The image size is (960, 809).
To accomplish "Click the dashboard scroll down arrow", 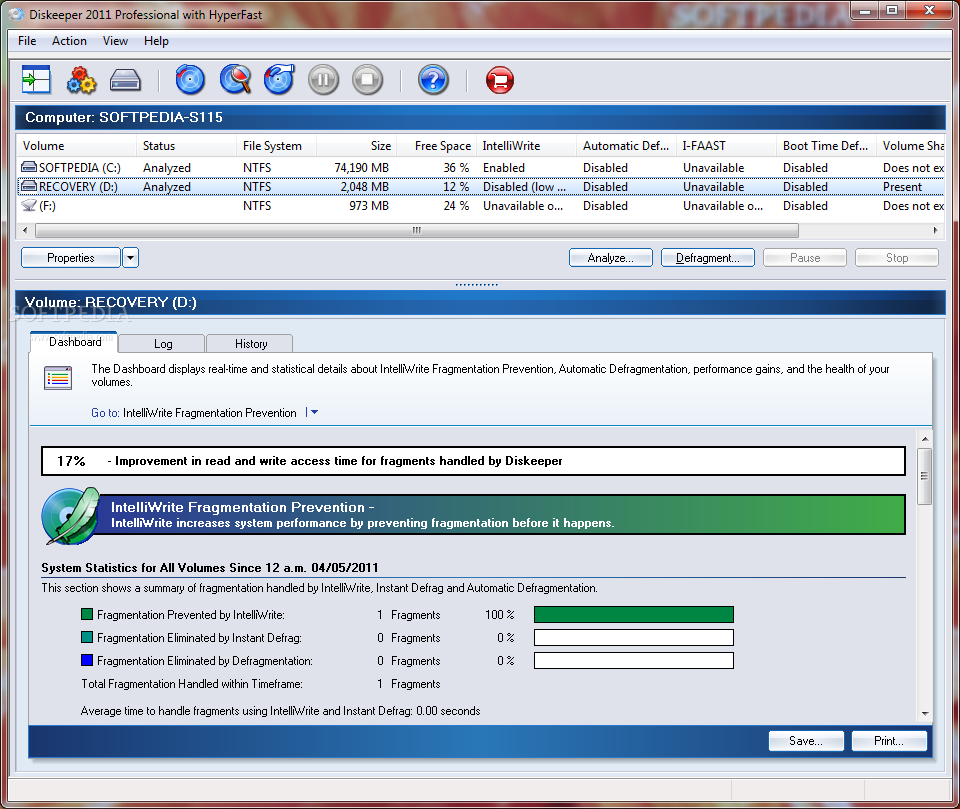I will (x=924, y=713).
